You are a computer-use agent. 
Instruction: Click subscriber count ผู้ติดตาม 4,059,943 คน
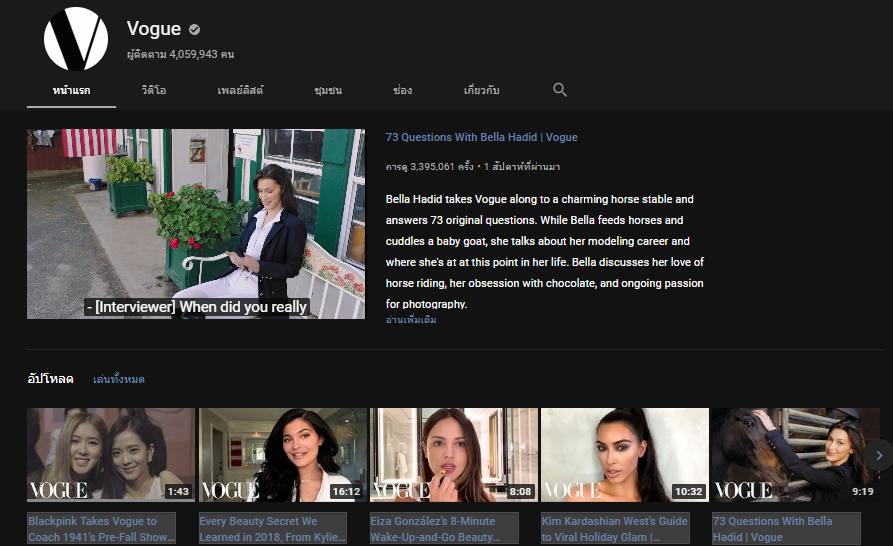point(180,54)
